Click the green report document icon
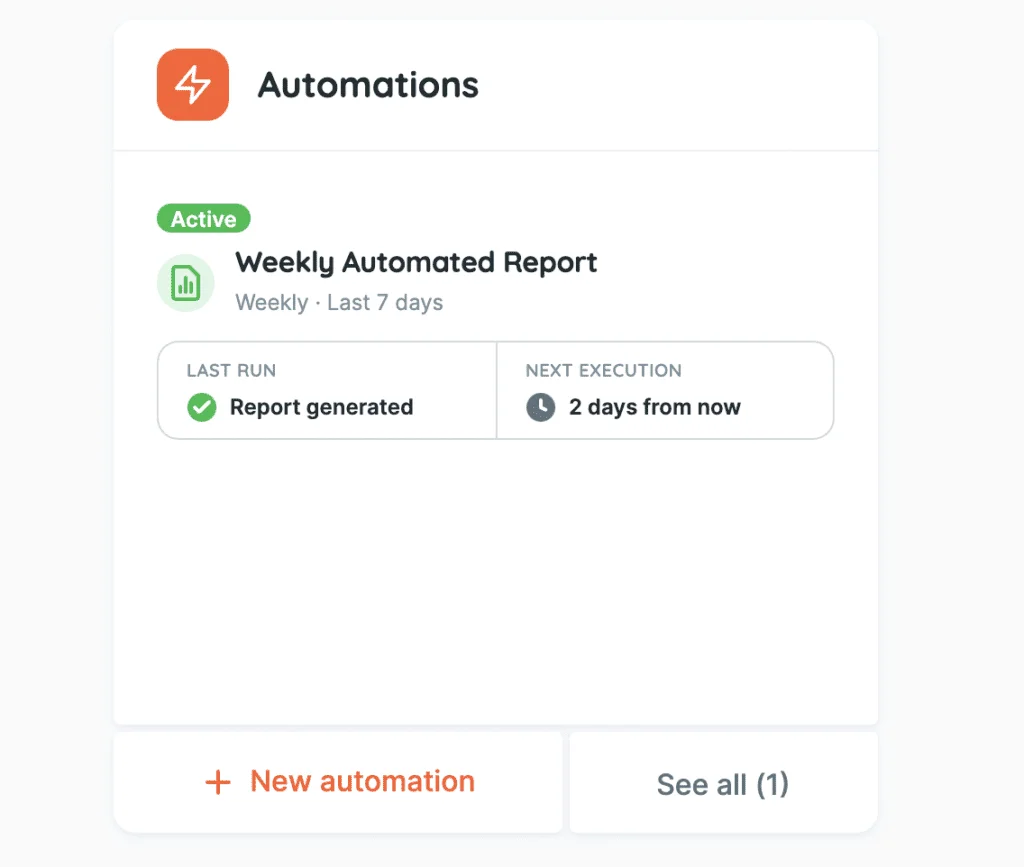Image resolution: width=1024 pixels, height=867 pixels. tap(185, 283)
